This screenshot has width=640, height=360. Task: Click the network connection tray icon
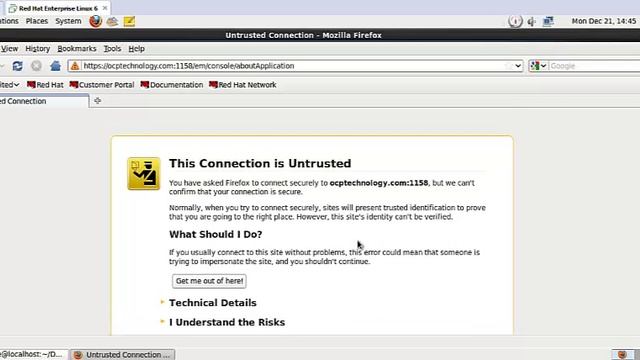[x=548, y=21]
